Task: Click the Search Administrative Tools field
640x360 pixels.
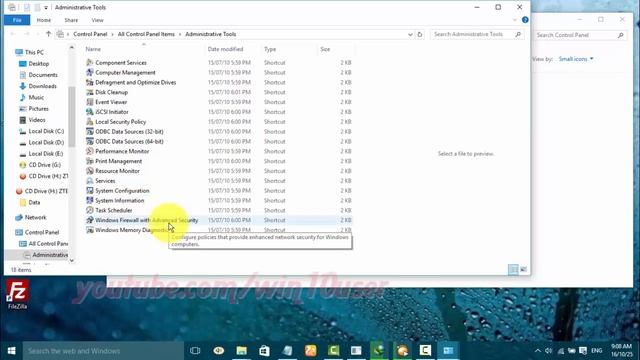Action: 477,34
